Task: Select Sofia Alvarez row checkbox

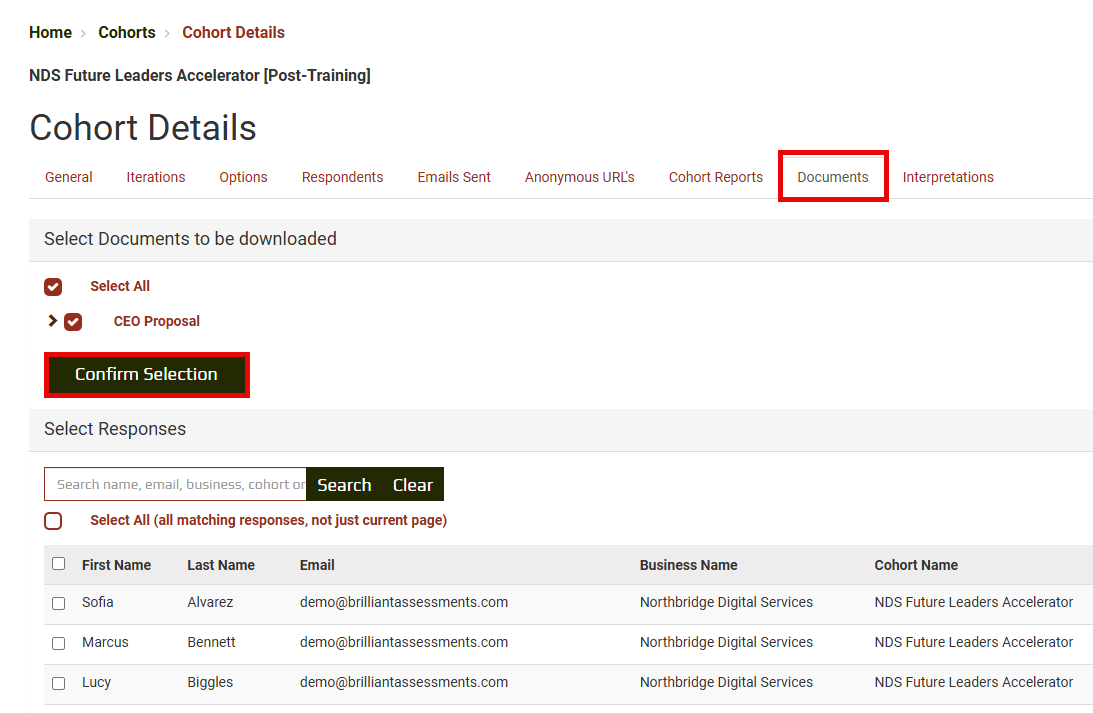Action: 58,603
